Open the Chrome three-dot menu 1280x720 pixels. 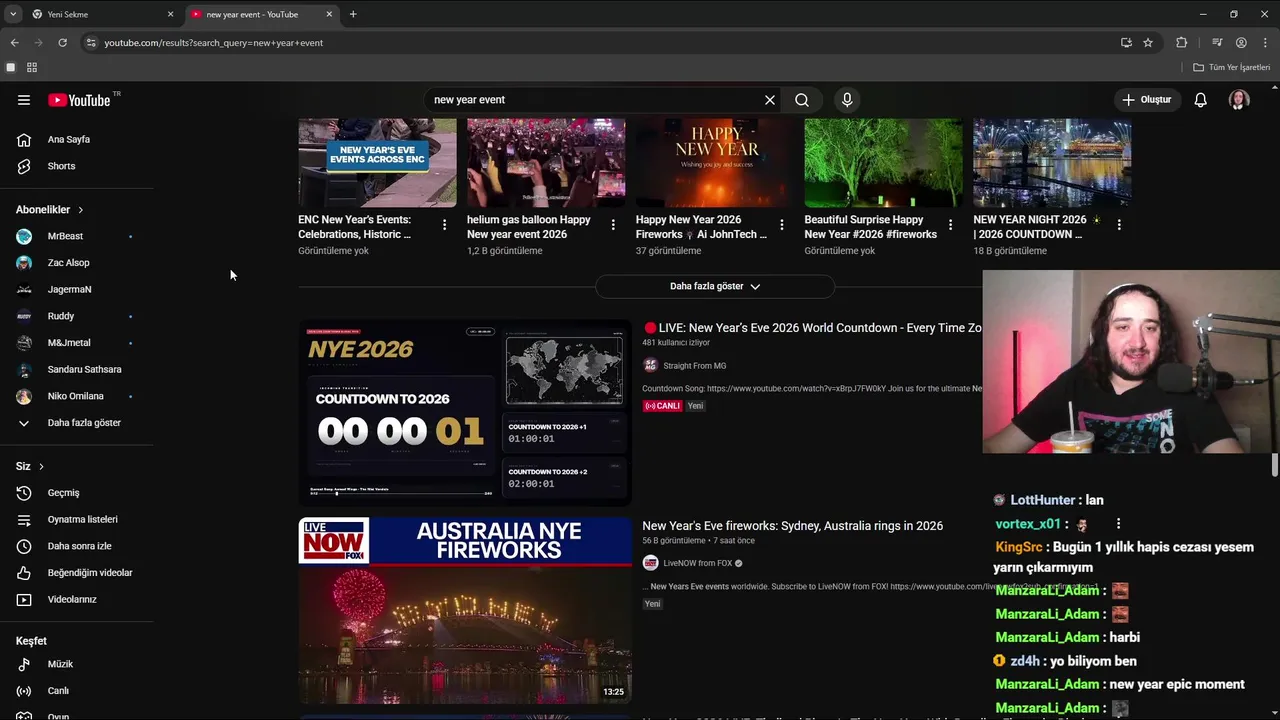click(1265, 43)
